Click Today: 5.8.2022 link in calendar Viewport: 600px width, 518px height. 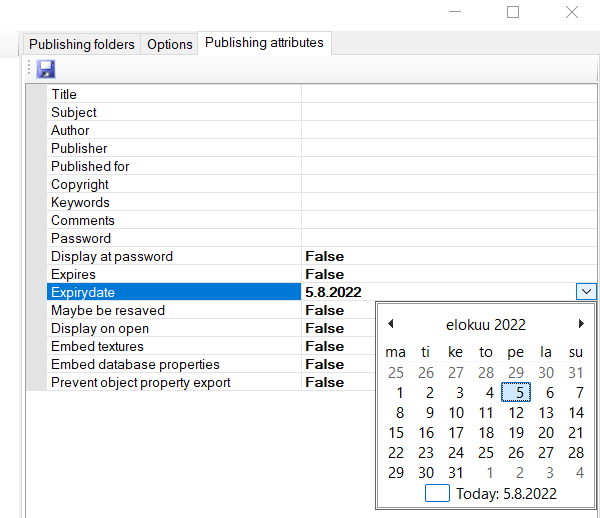506,493
